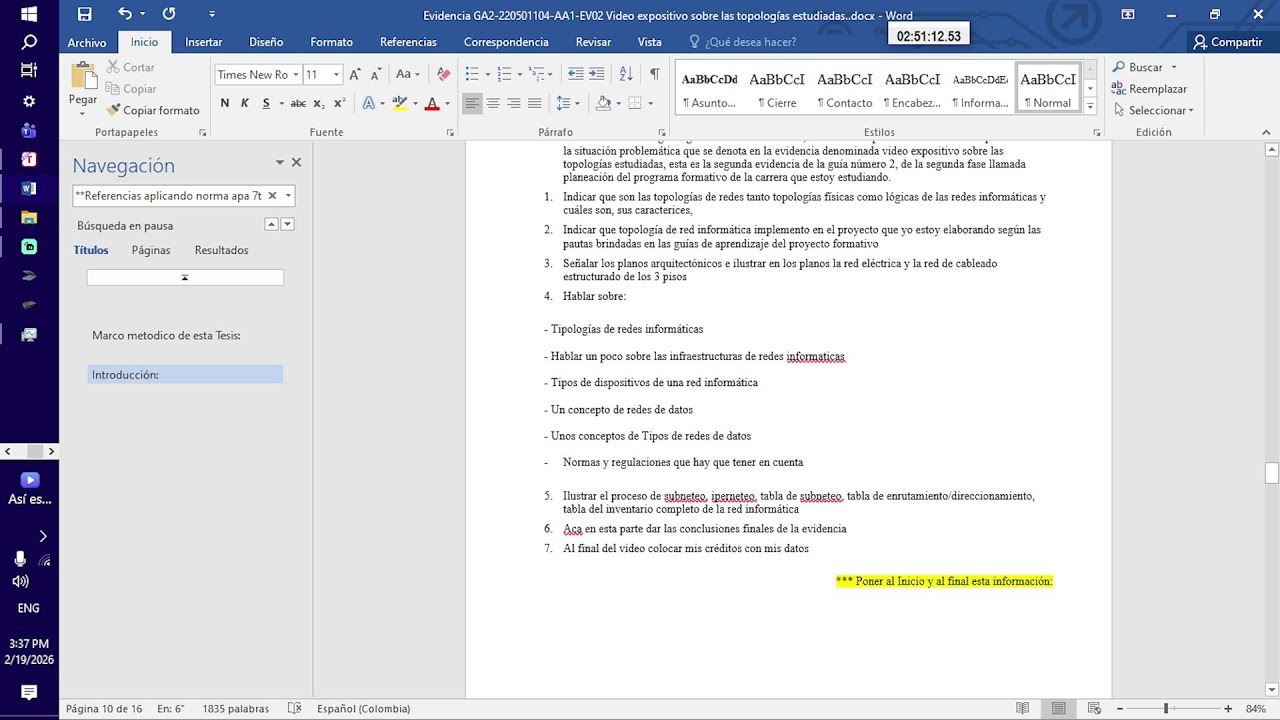Open borders dropdown
Image resolution: width=1280 pixels, height=720 pixels.
[650, 103]
